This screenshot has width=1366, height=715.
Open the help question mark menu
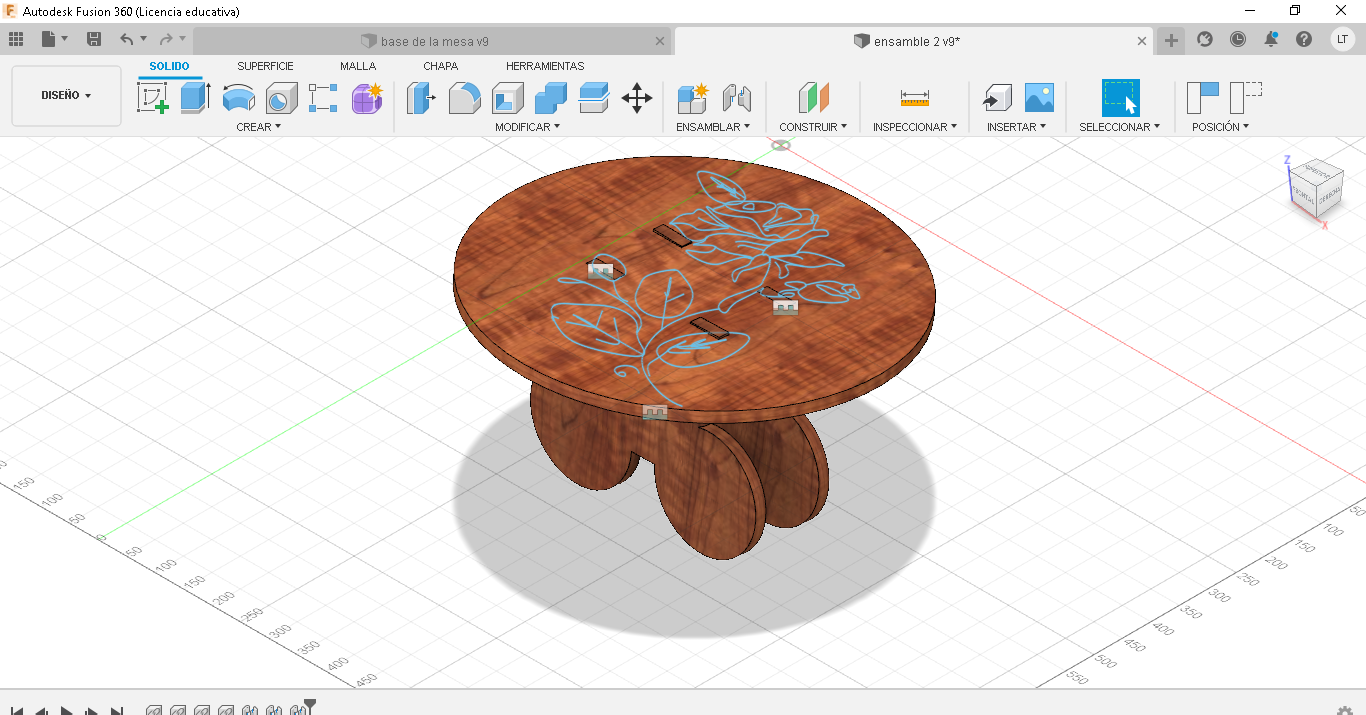pyautogui.click(x=1304, y=39)
